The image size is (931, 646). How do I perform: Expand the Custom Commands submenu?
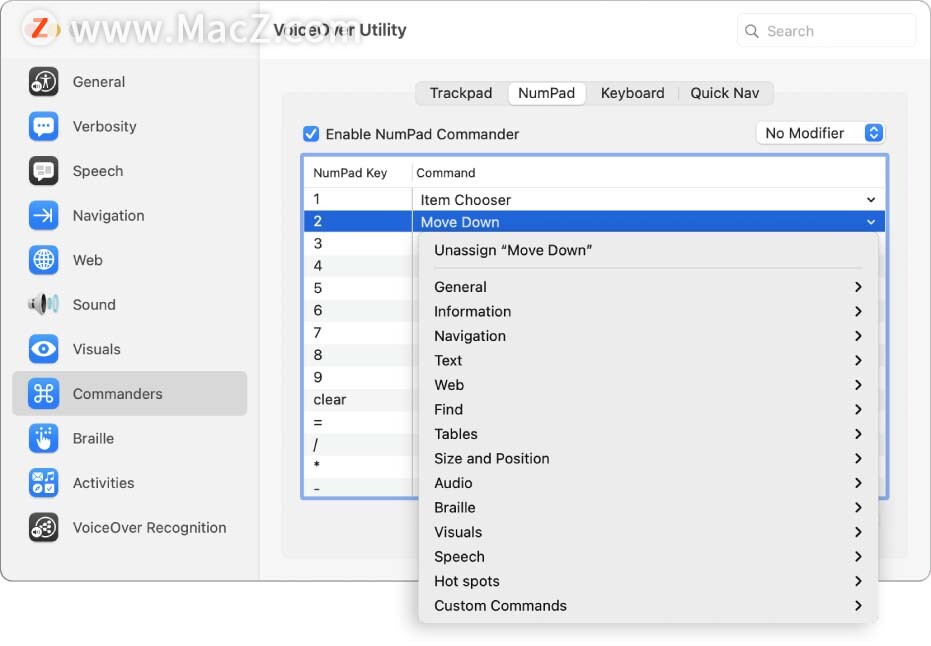point(648,606)
